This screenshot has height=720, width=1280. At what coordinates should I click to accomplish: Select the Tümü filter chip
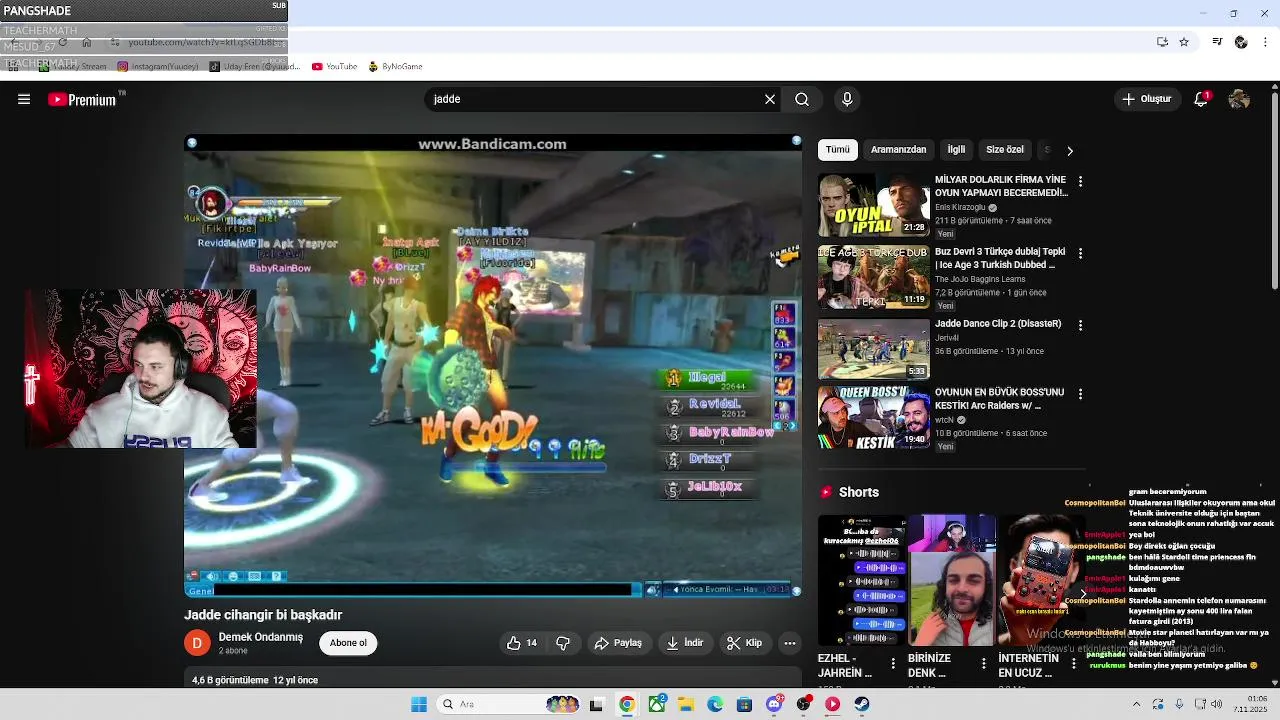tap(838, 150)
